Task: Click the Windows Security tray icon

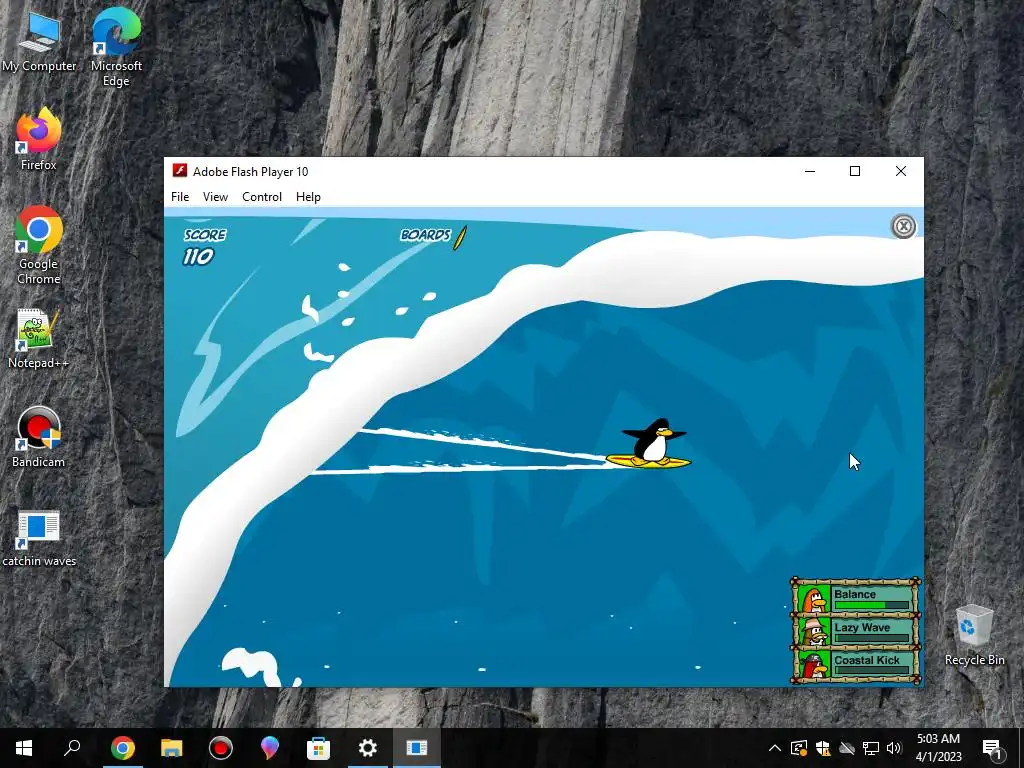Action: 823,748
